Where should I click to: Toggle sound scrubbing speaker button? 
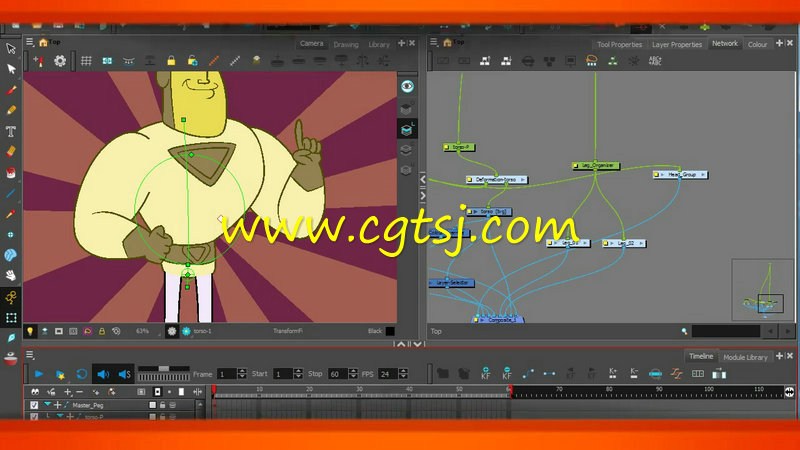click(x=124, y=374)
